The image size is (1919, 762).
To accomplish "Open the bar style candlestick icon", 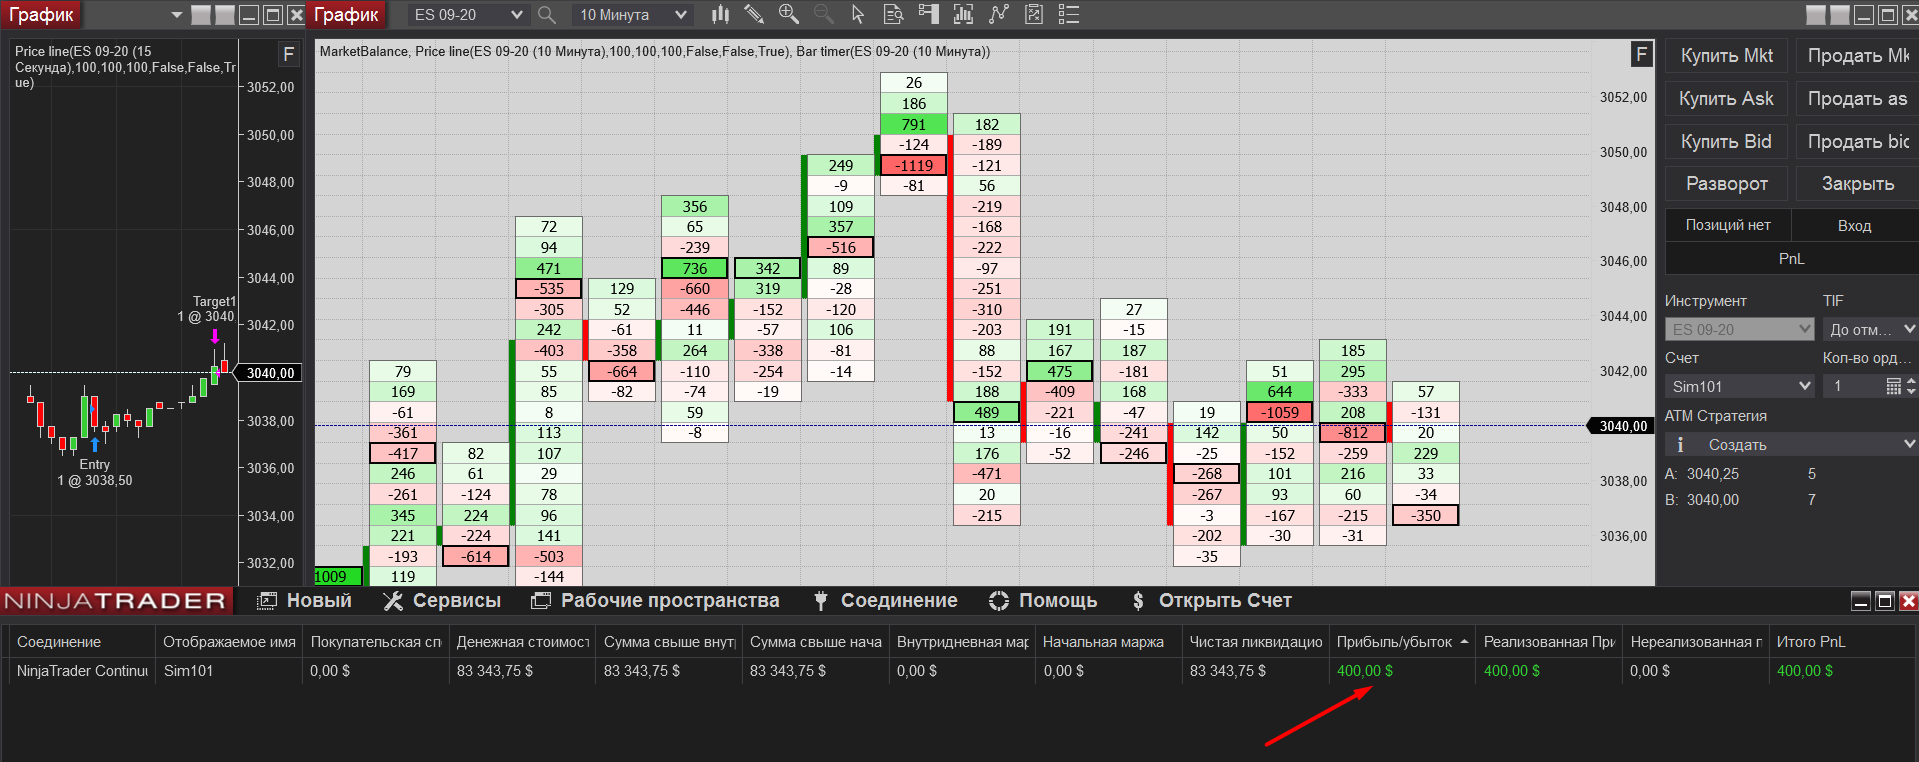I will pos(720,14).
